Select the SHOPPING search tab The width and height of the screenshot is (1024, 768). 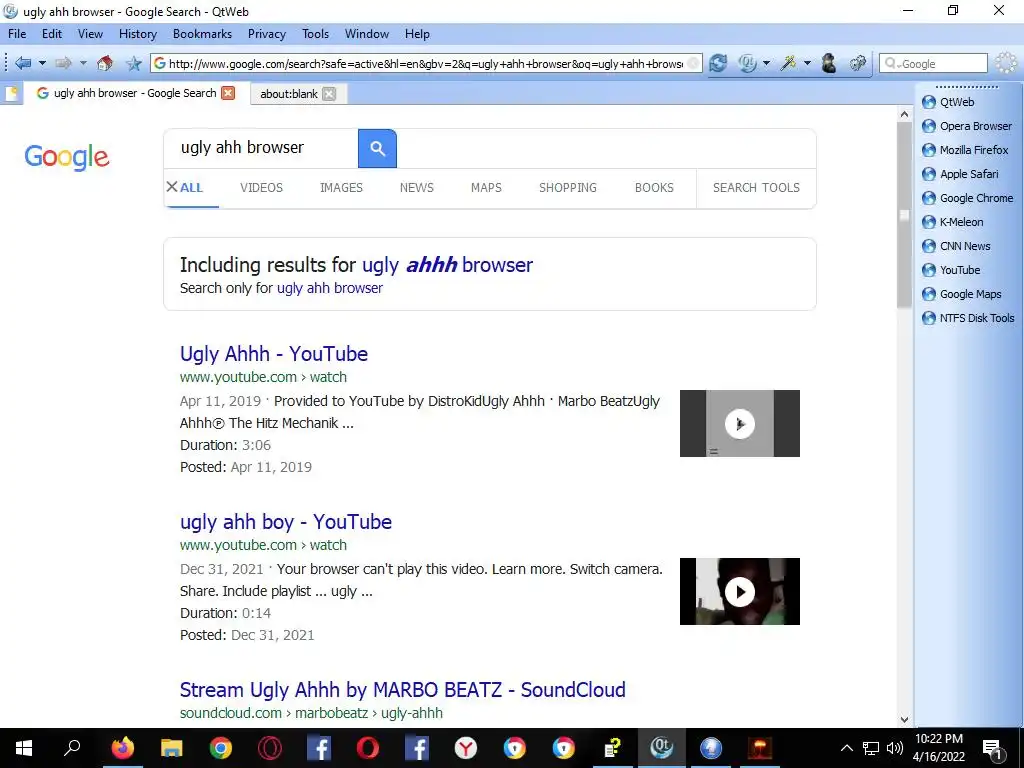click(x=568, y=187)
